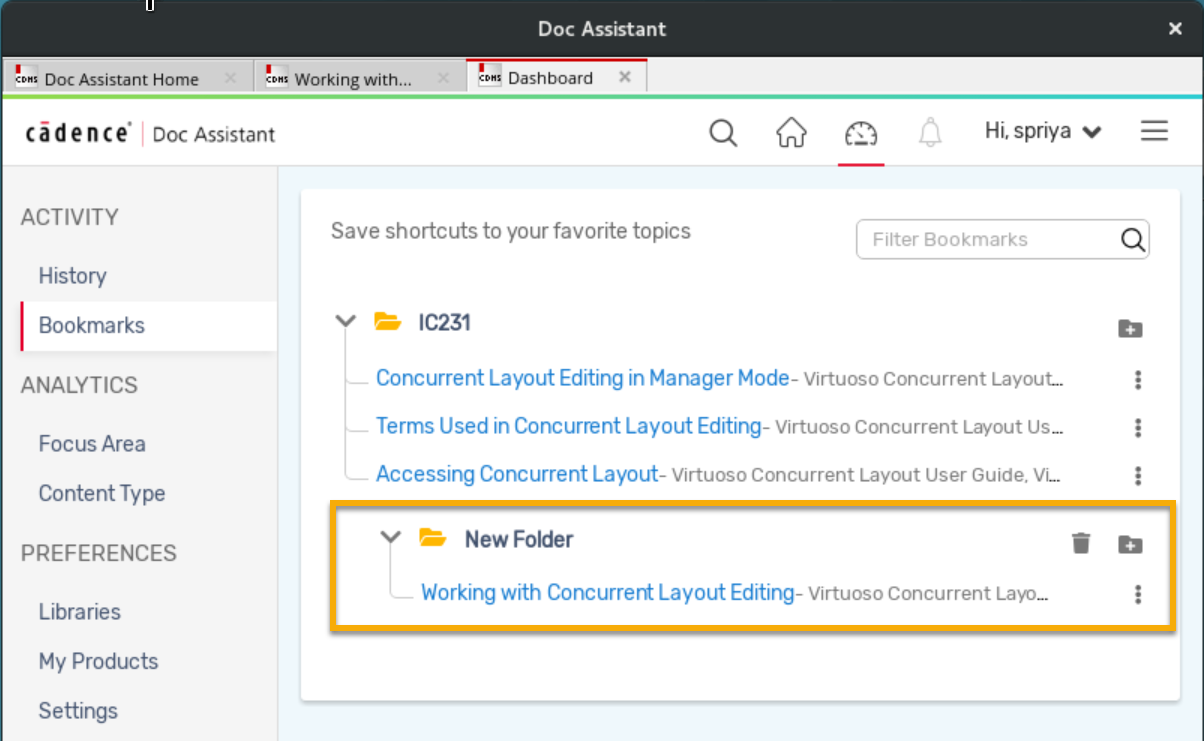Open the notifications bell icon
This screenshot has width=1204, height=741.
point(930,133)
